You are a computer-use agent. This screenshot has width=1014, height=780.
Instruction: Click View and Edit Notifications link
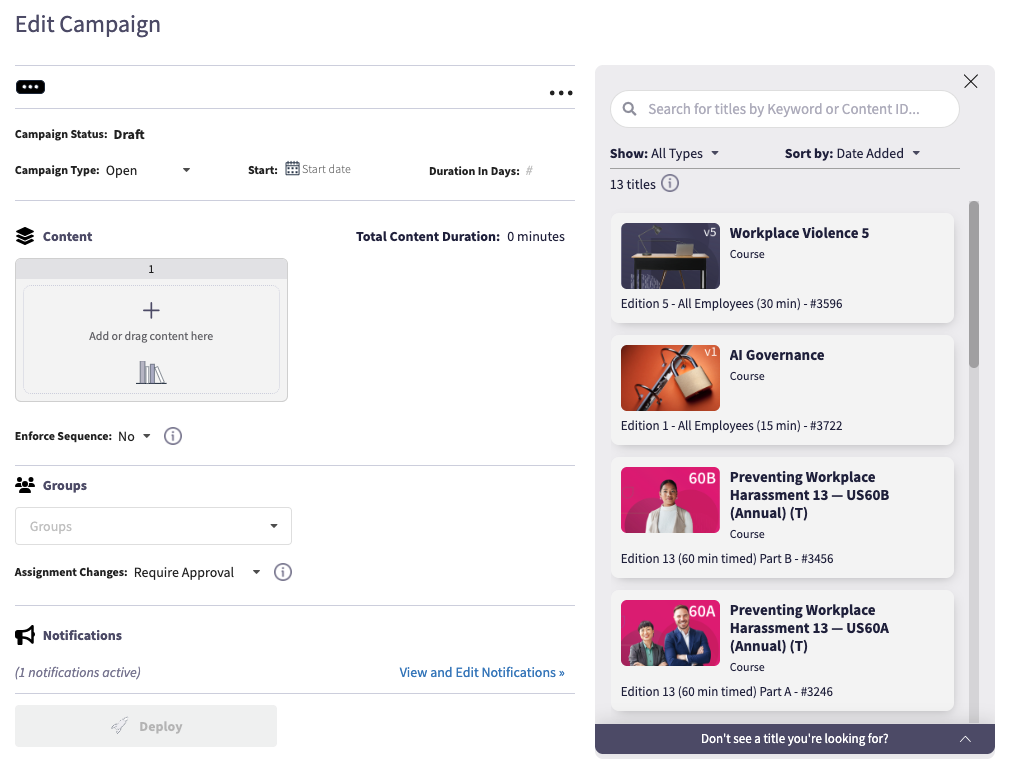click(x=482, y=672)
